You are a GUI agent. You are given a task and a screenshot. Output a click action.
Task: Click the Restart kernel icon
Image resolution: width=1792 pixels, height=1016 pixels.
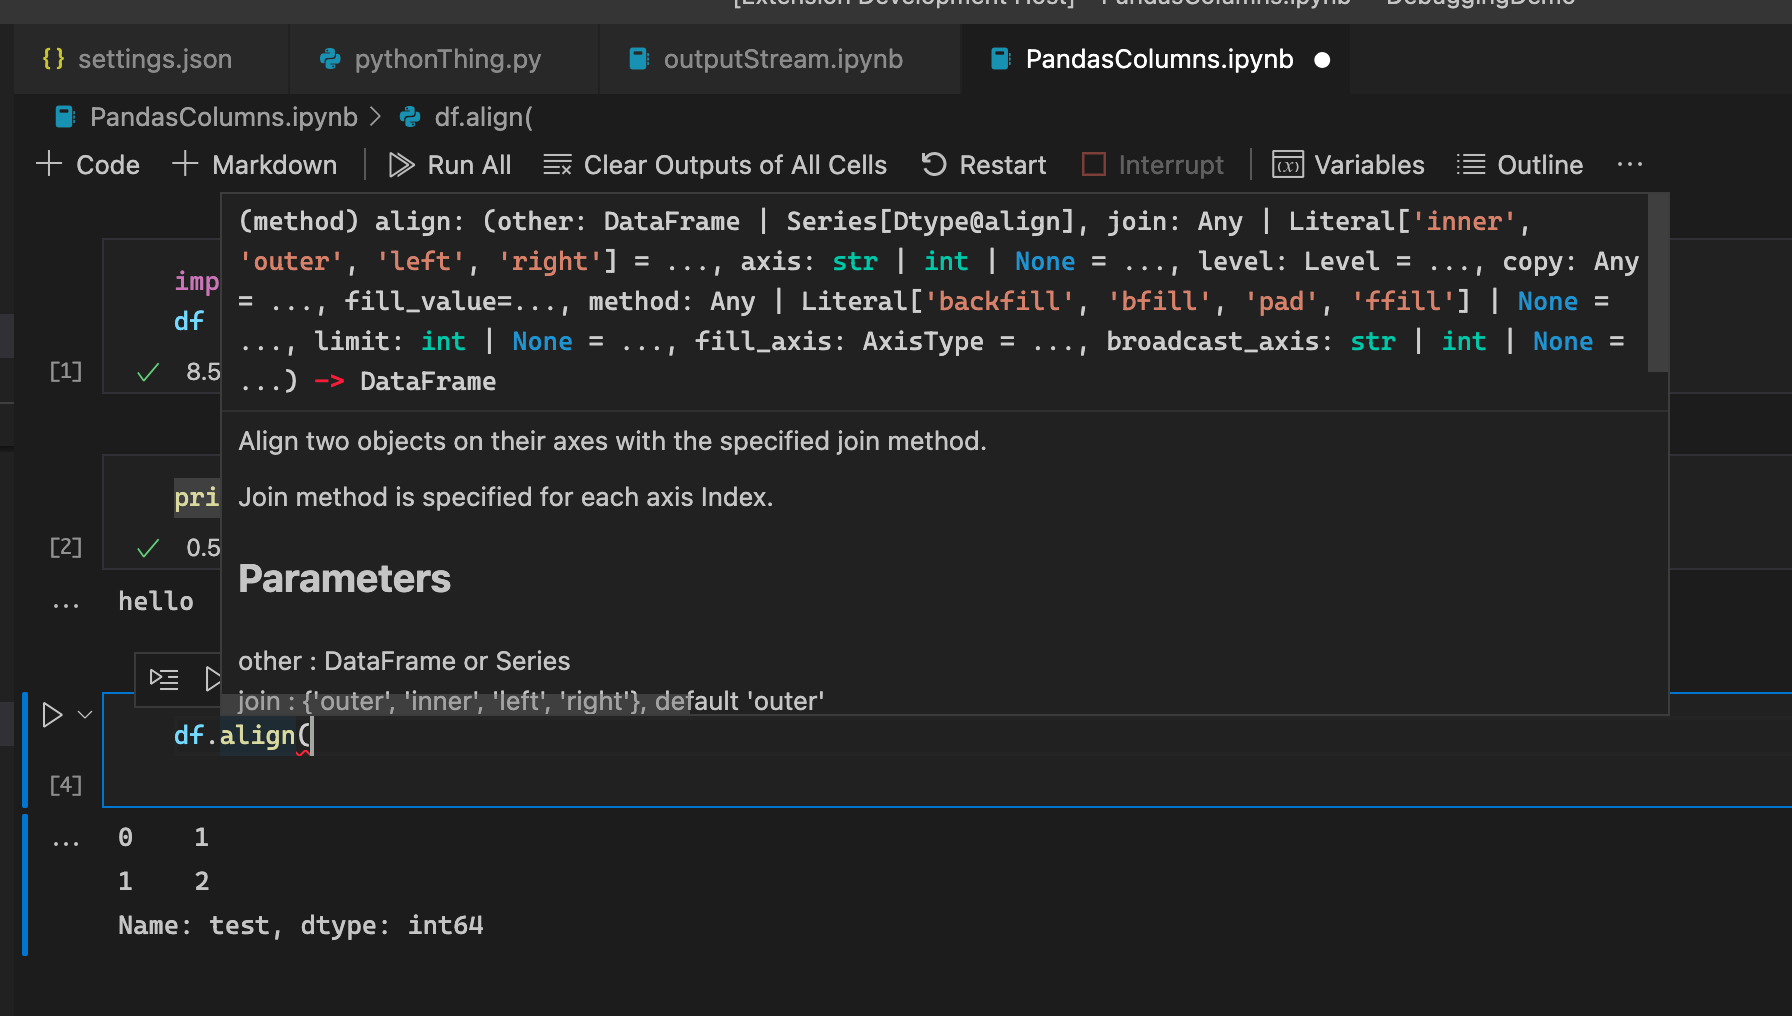pyautogui.click(x=932, y=164)
